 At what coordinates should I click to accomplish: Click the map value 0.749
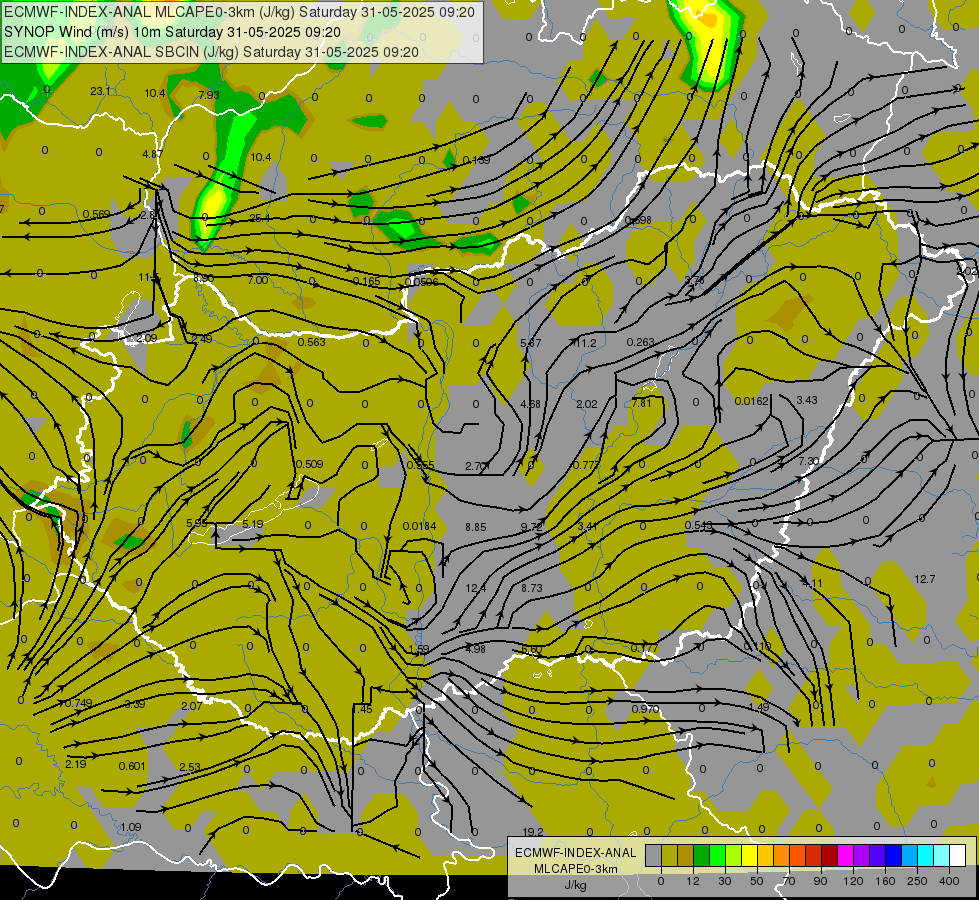(79, 703)
